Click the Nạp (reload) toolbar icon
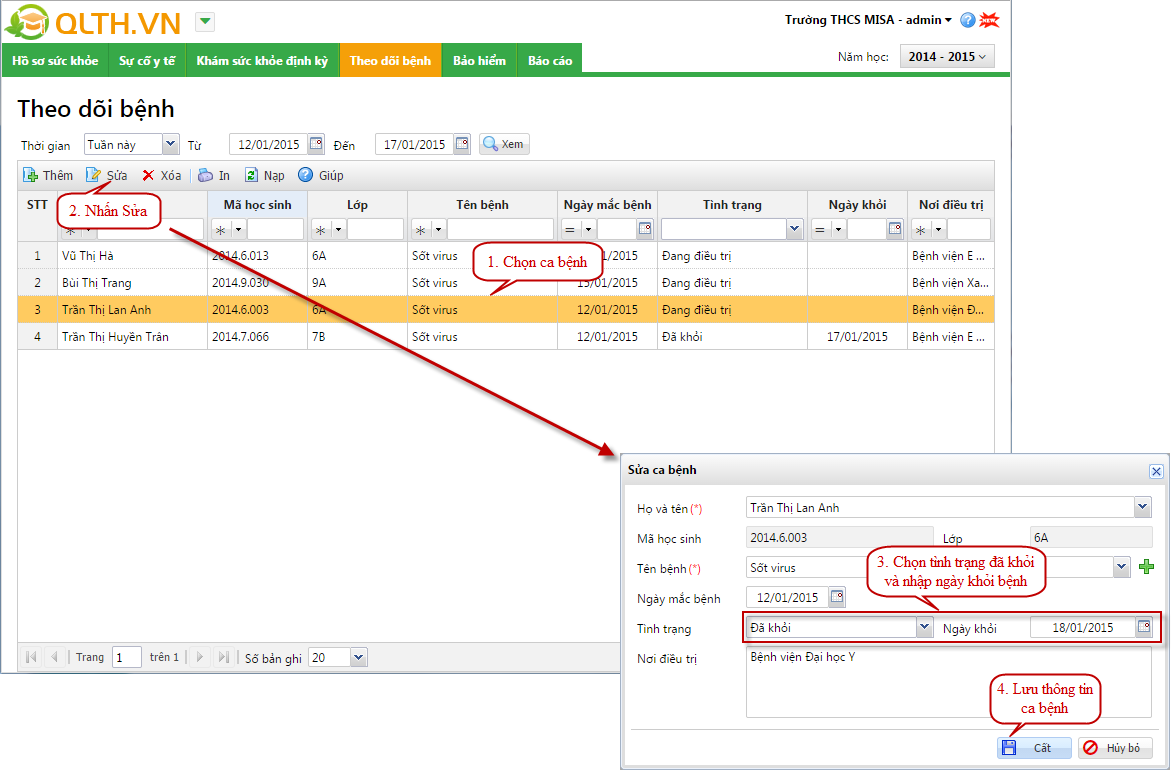1172x771 pixels. click(x=252, y=175)
